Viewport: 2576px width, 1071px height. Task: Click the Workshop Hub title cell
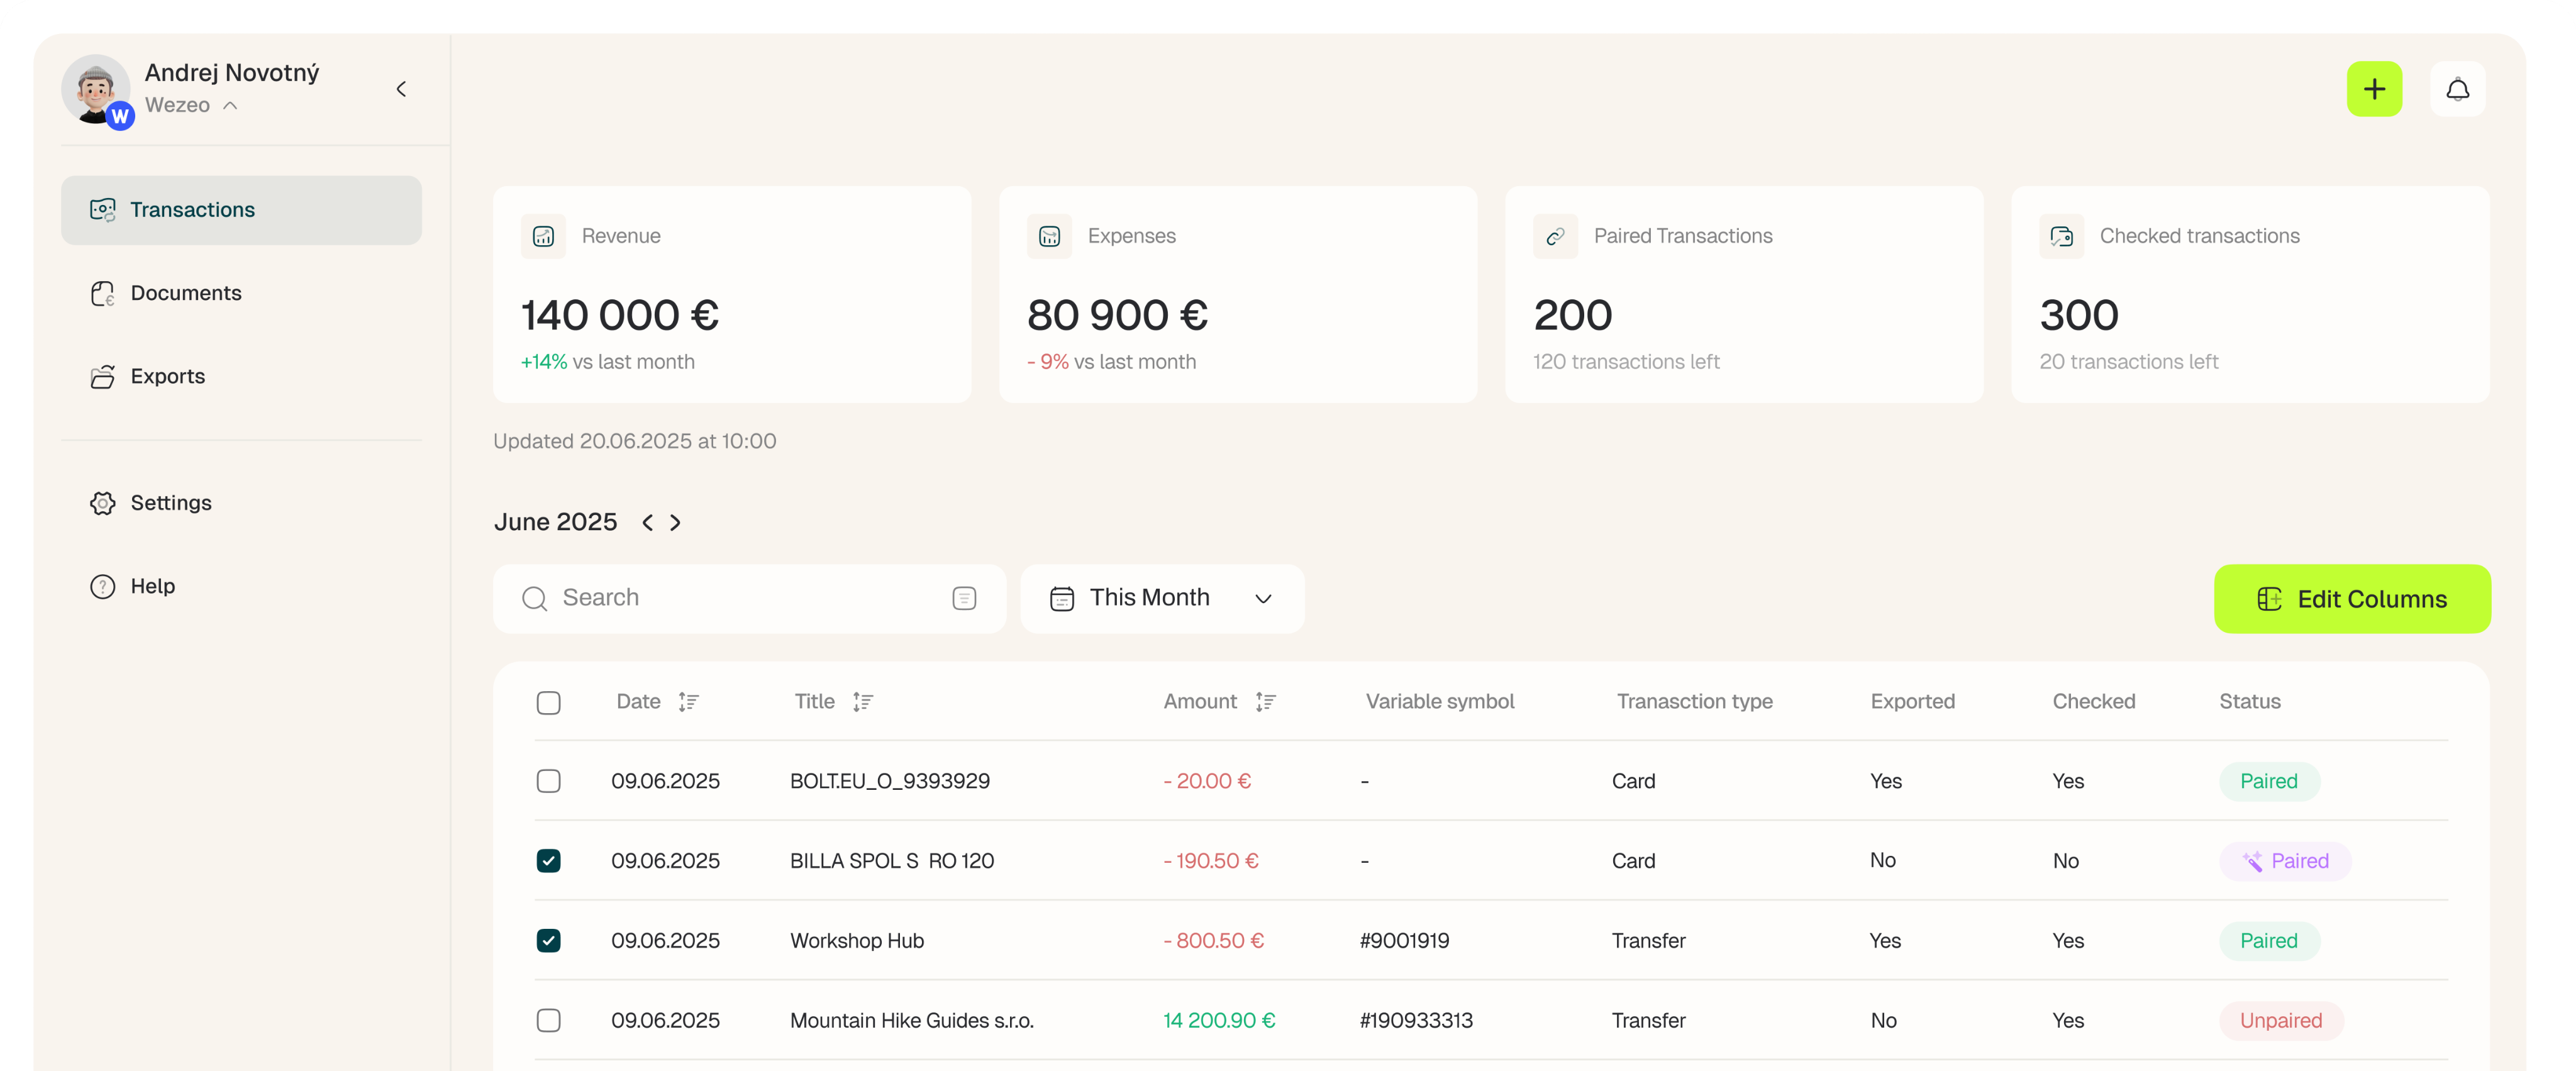coord(856,941)
